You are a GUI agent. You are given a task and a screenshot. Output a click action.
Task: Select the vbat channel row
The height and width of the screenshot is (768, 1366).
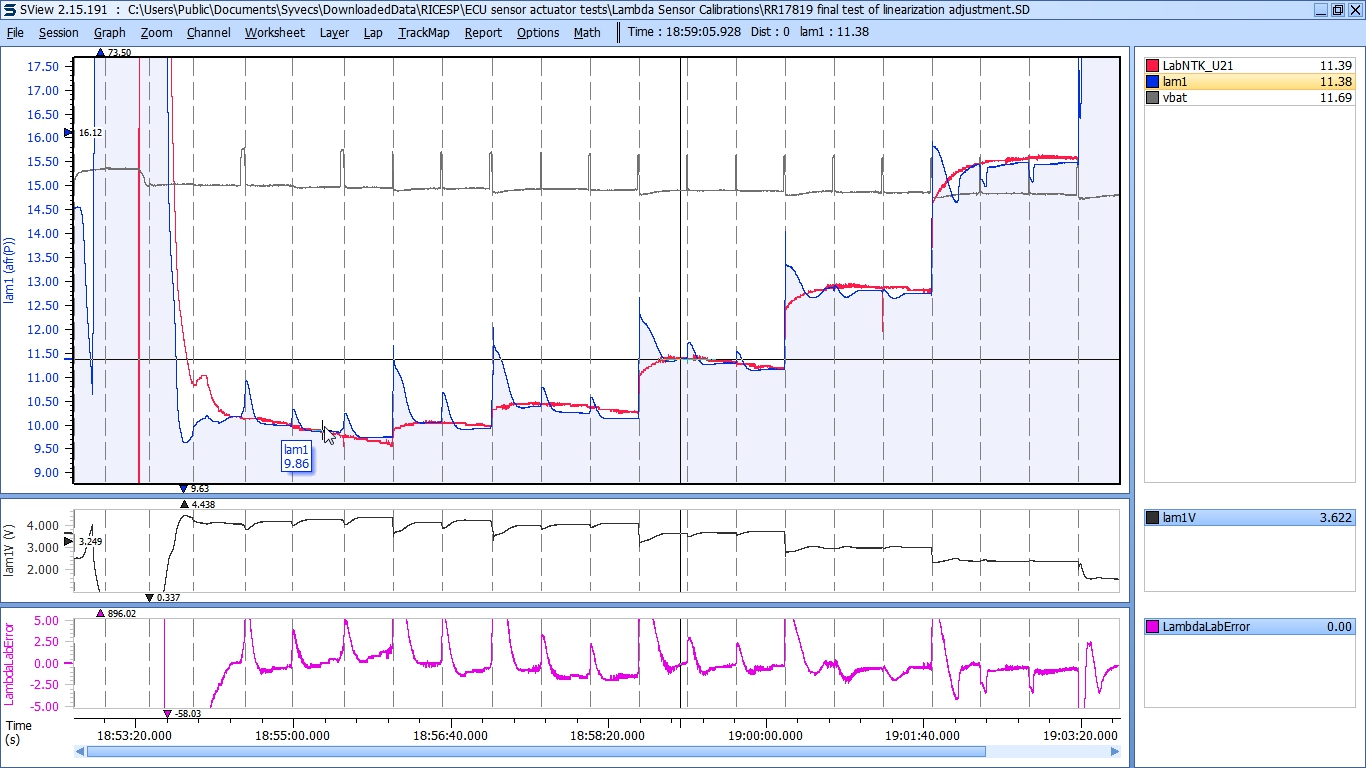tap(1250, 98)
